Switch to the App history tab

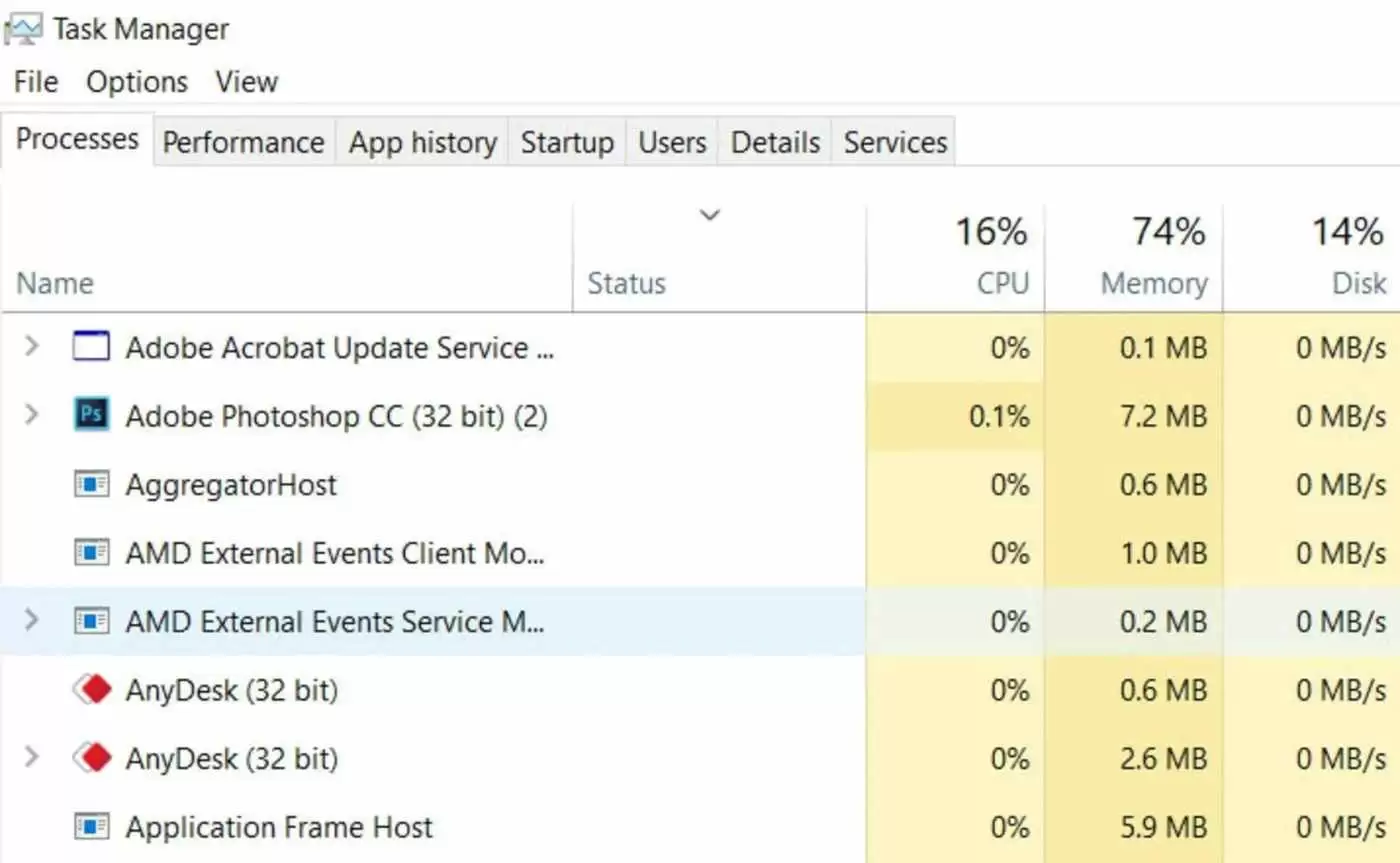(422, 142)
